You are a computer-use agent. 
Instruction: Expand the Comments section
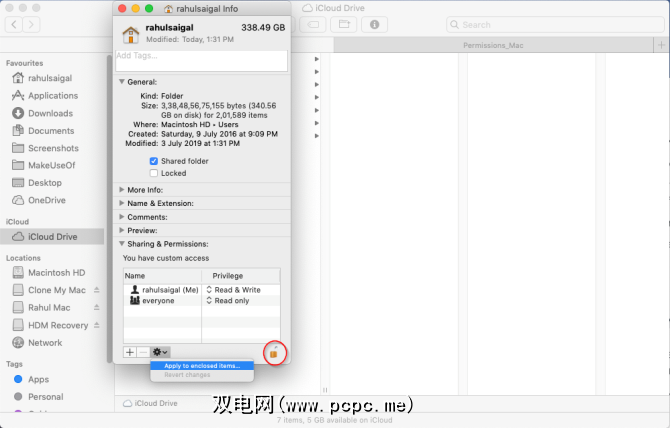click(x=122, y=217)
